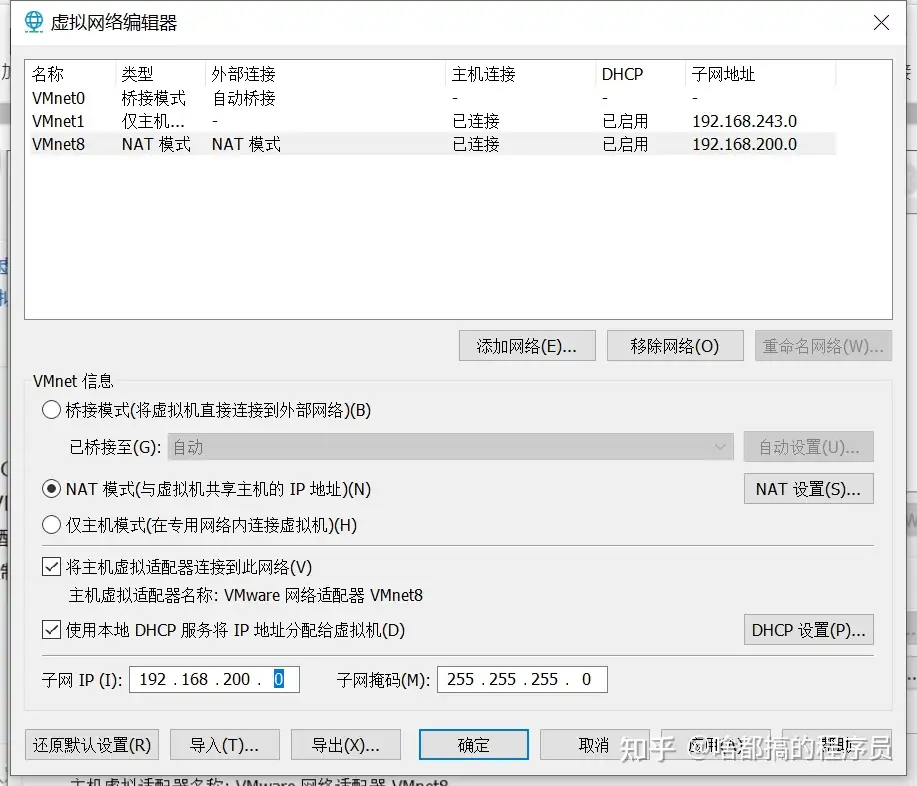Screen dimensions: 917x786
Task: Click 自动设置(U)... button
Action: (809, 447)
